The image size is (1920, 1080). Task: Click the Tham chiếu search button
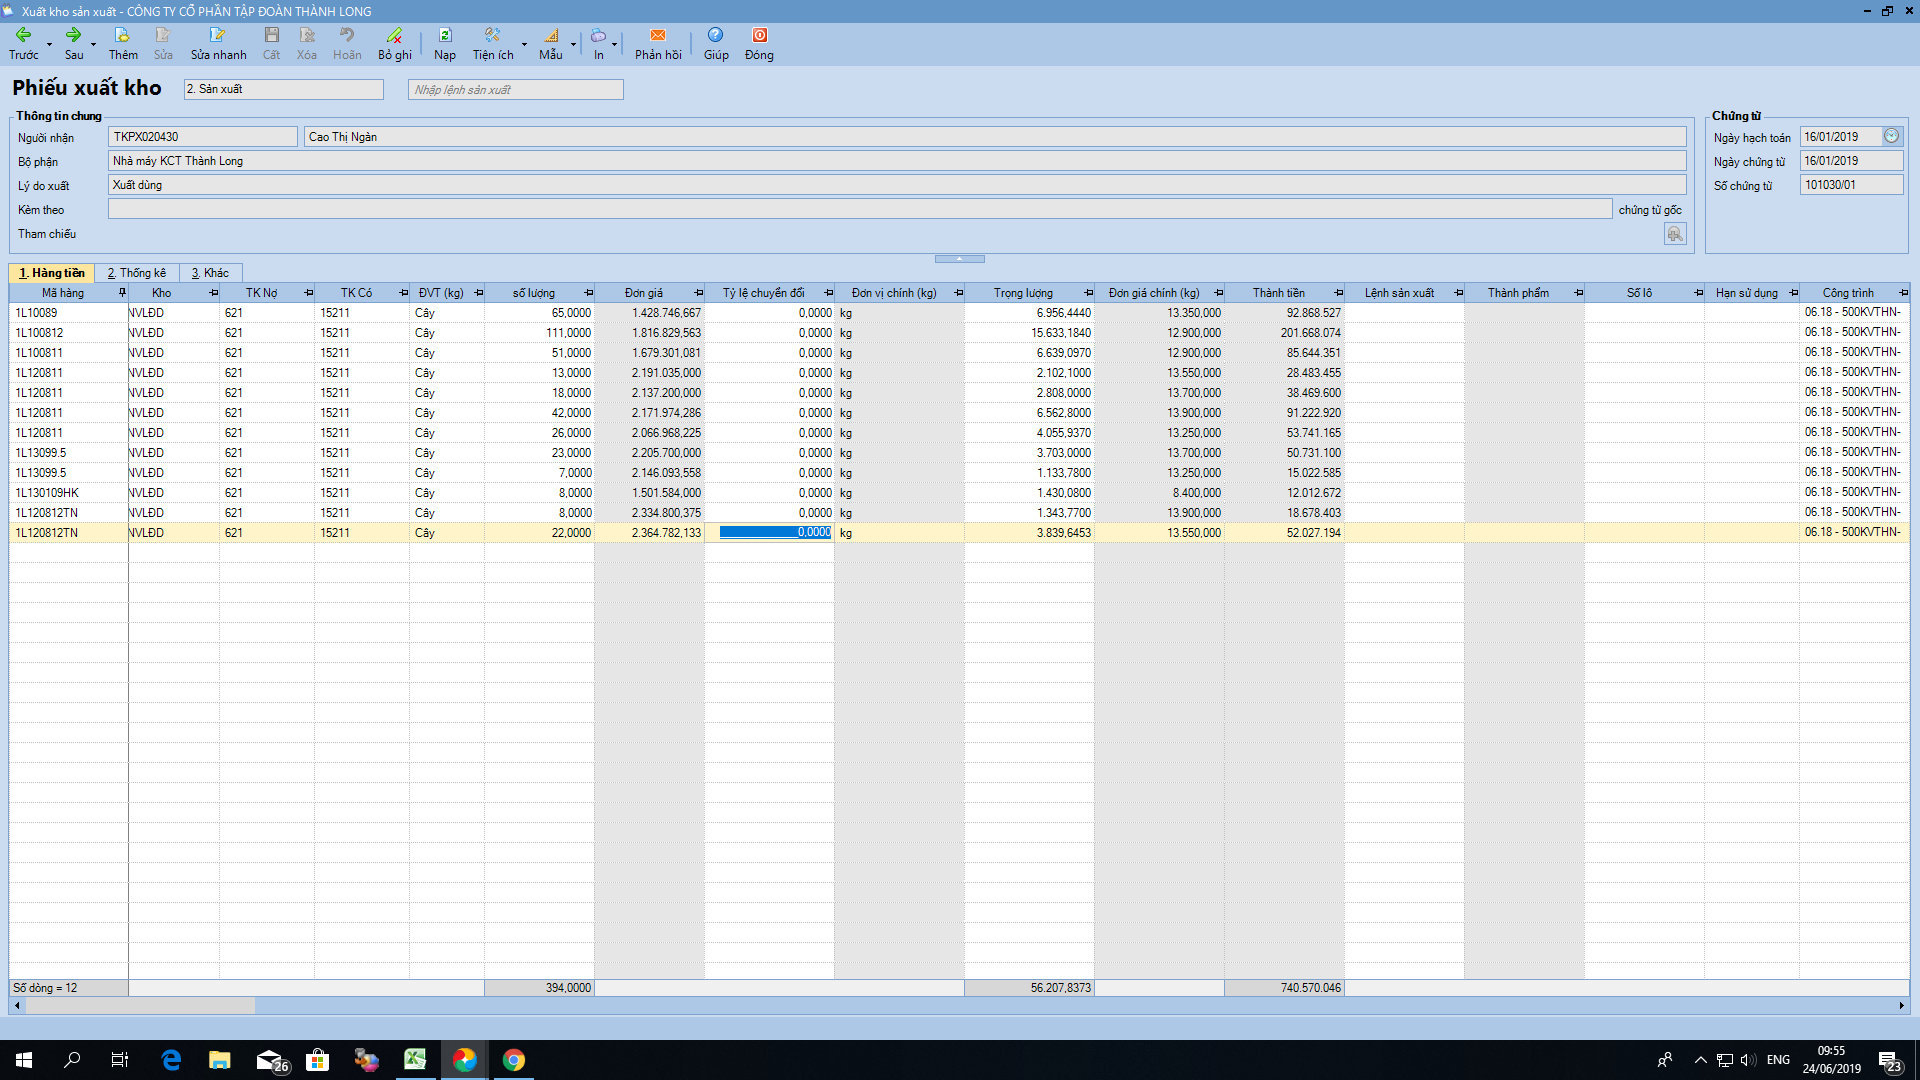point(1675,234)
